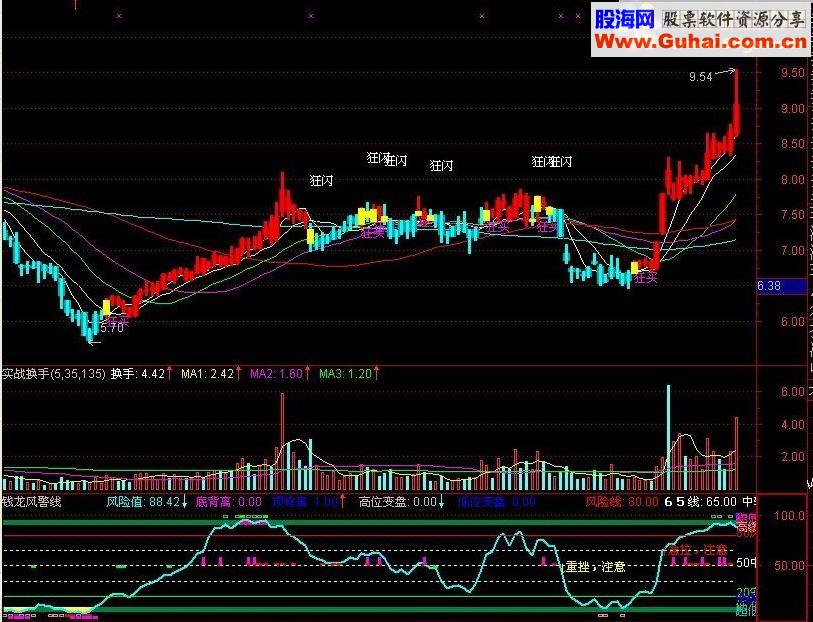
Task: Click the red 急拉，注意 warning text
Action: (698, 549)
